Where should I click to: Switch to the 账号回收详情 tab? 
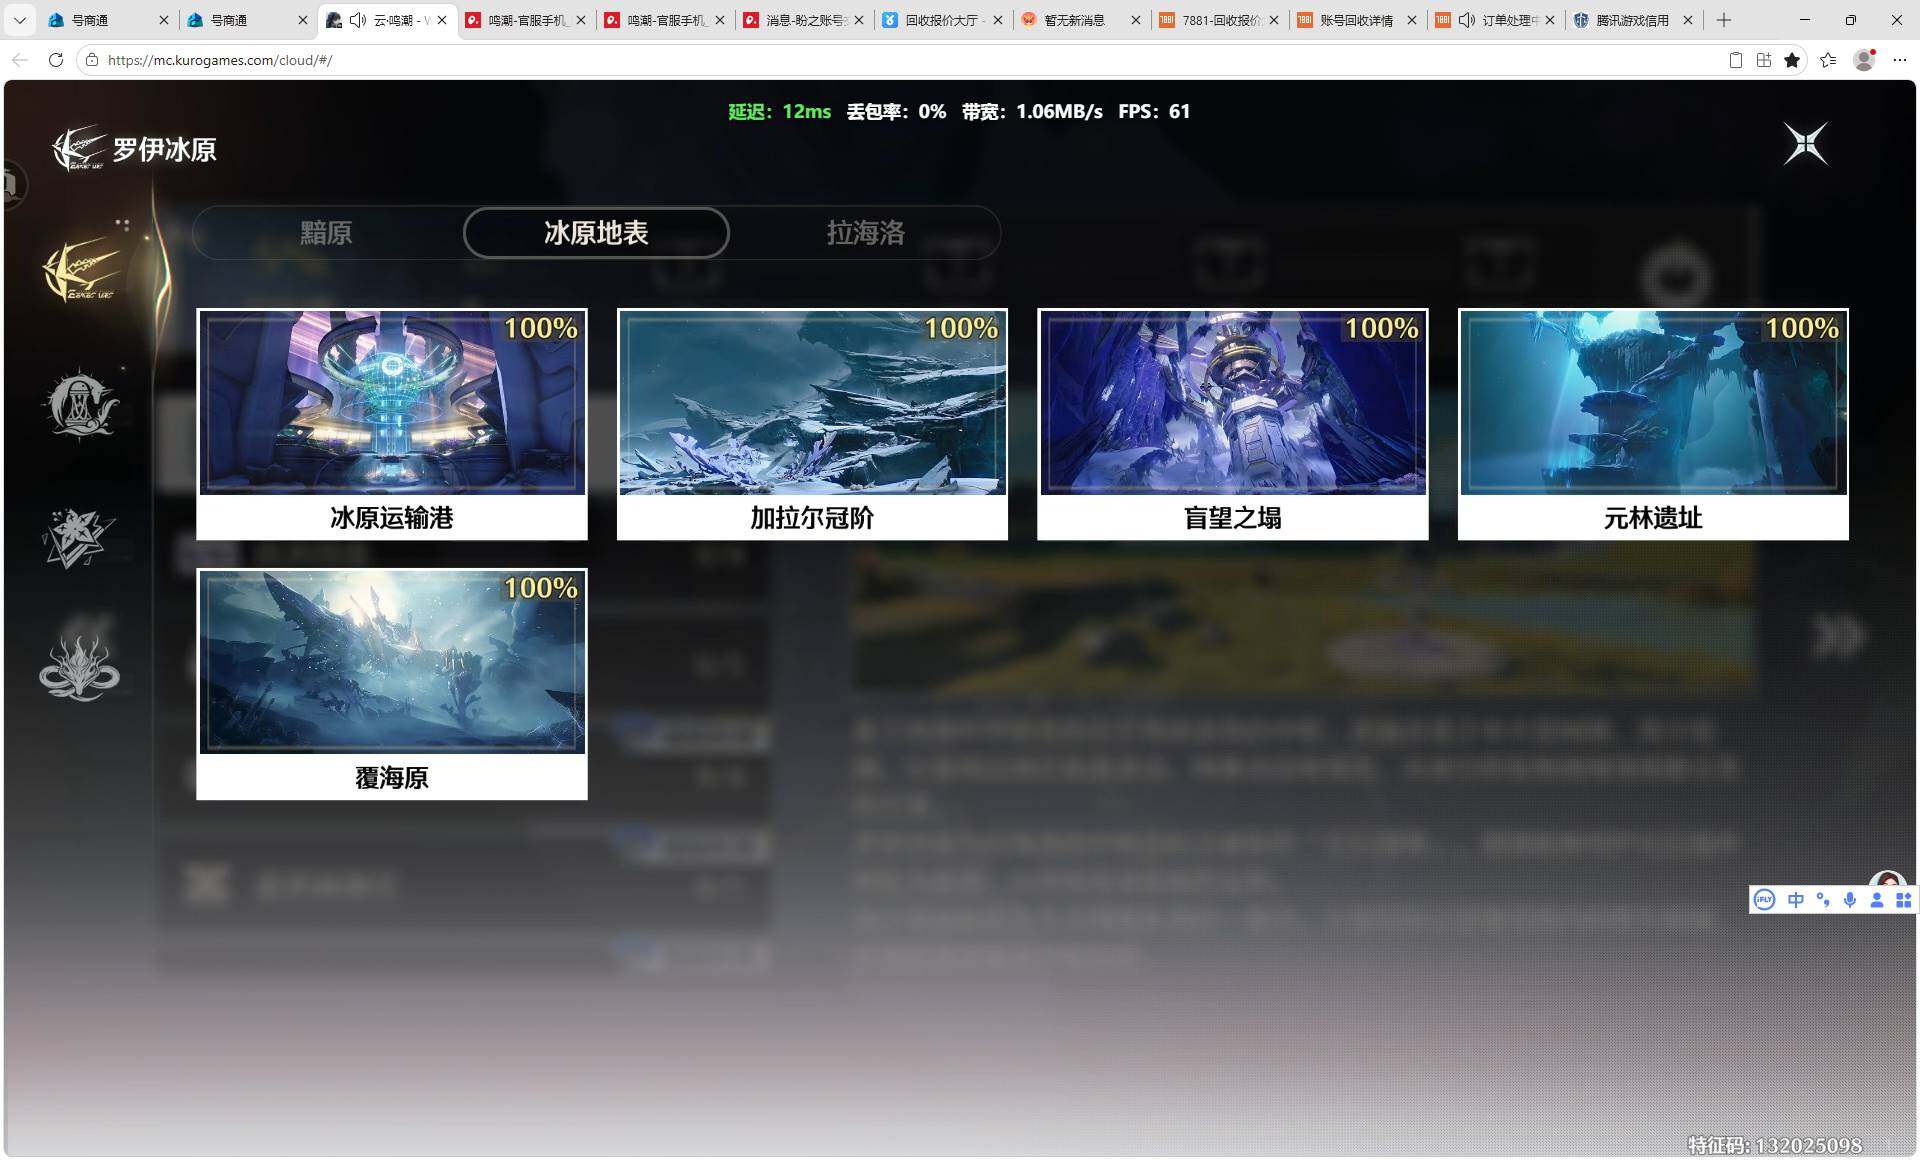coord(1356,20)
